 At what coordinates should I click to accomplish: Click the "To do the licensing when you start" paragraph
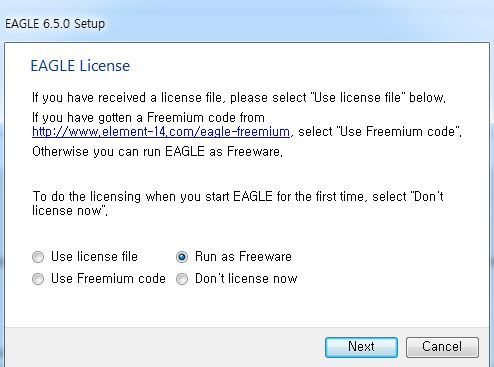tap(238, 203)
